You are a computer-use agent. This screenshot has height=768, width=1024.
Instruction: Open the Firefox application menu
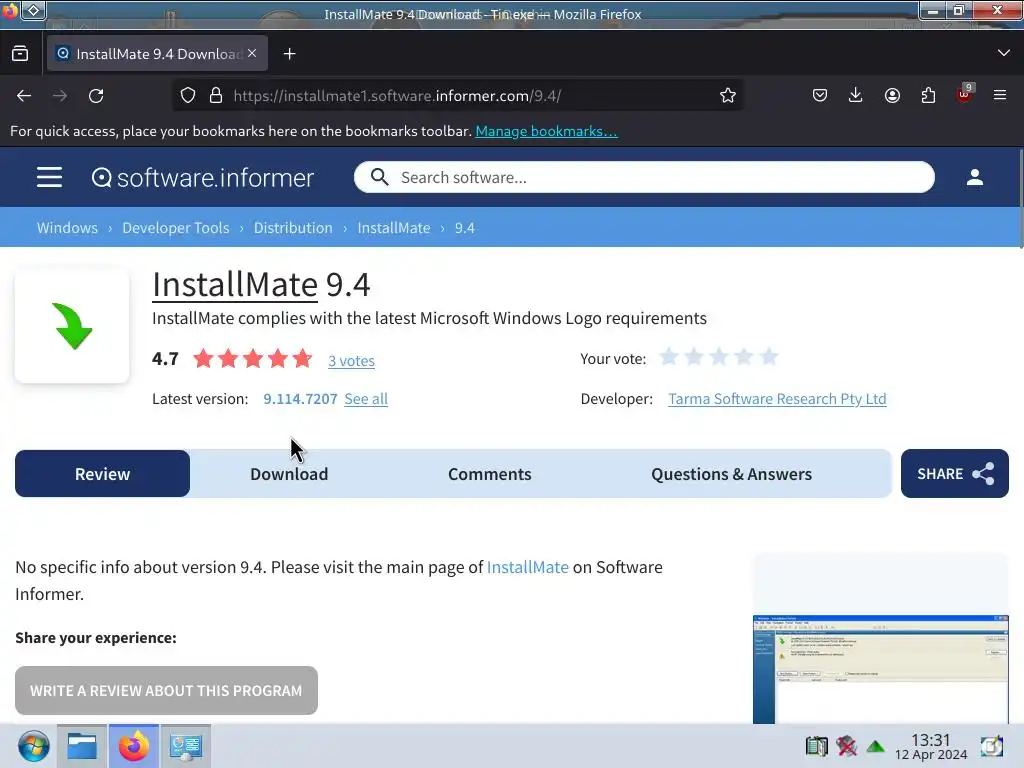coord(1000,95)
